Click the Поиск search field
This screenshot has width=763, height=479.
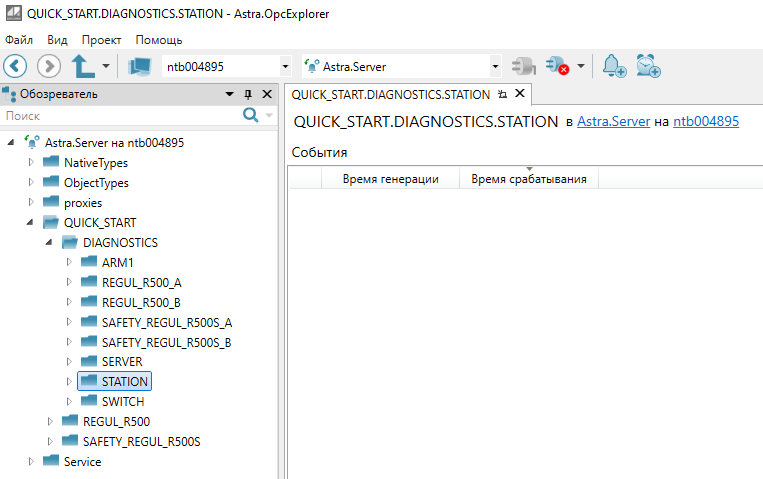[x=120, y=116]
